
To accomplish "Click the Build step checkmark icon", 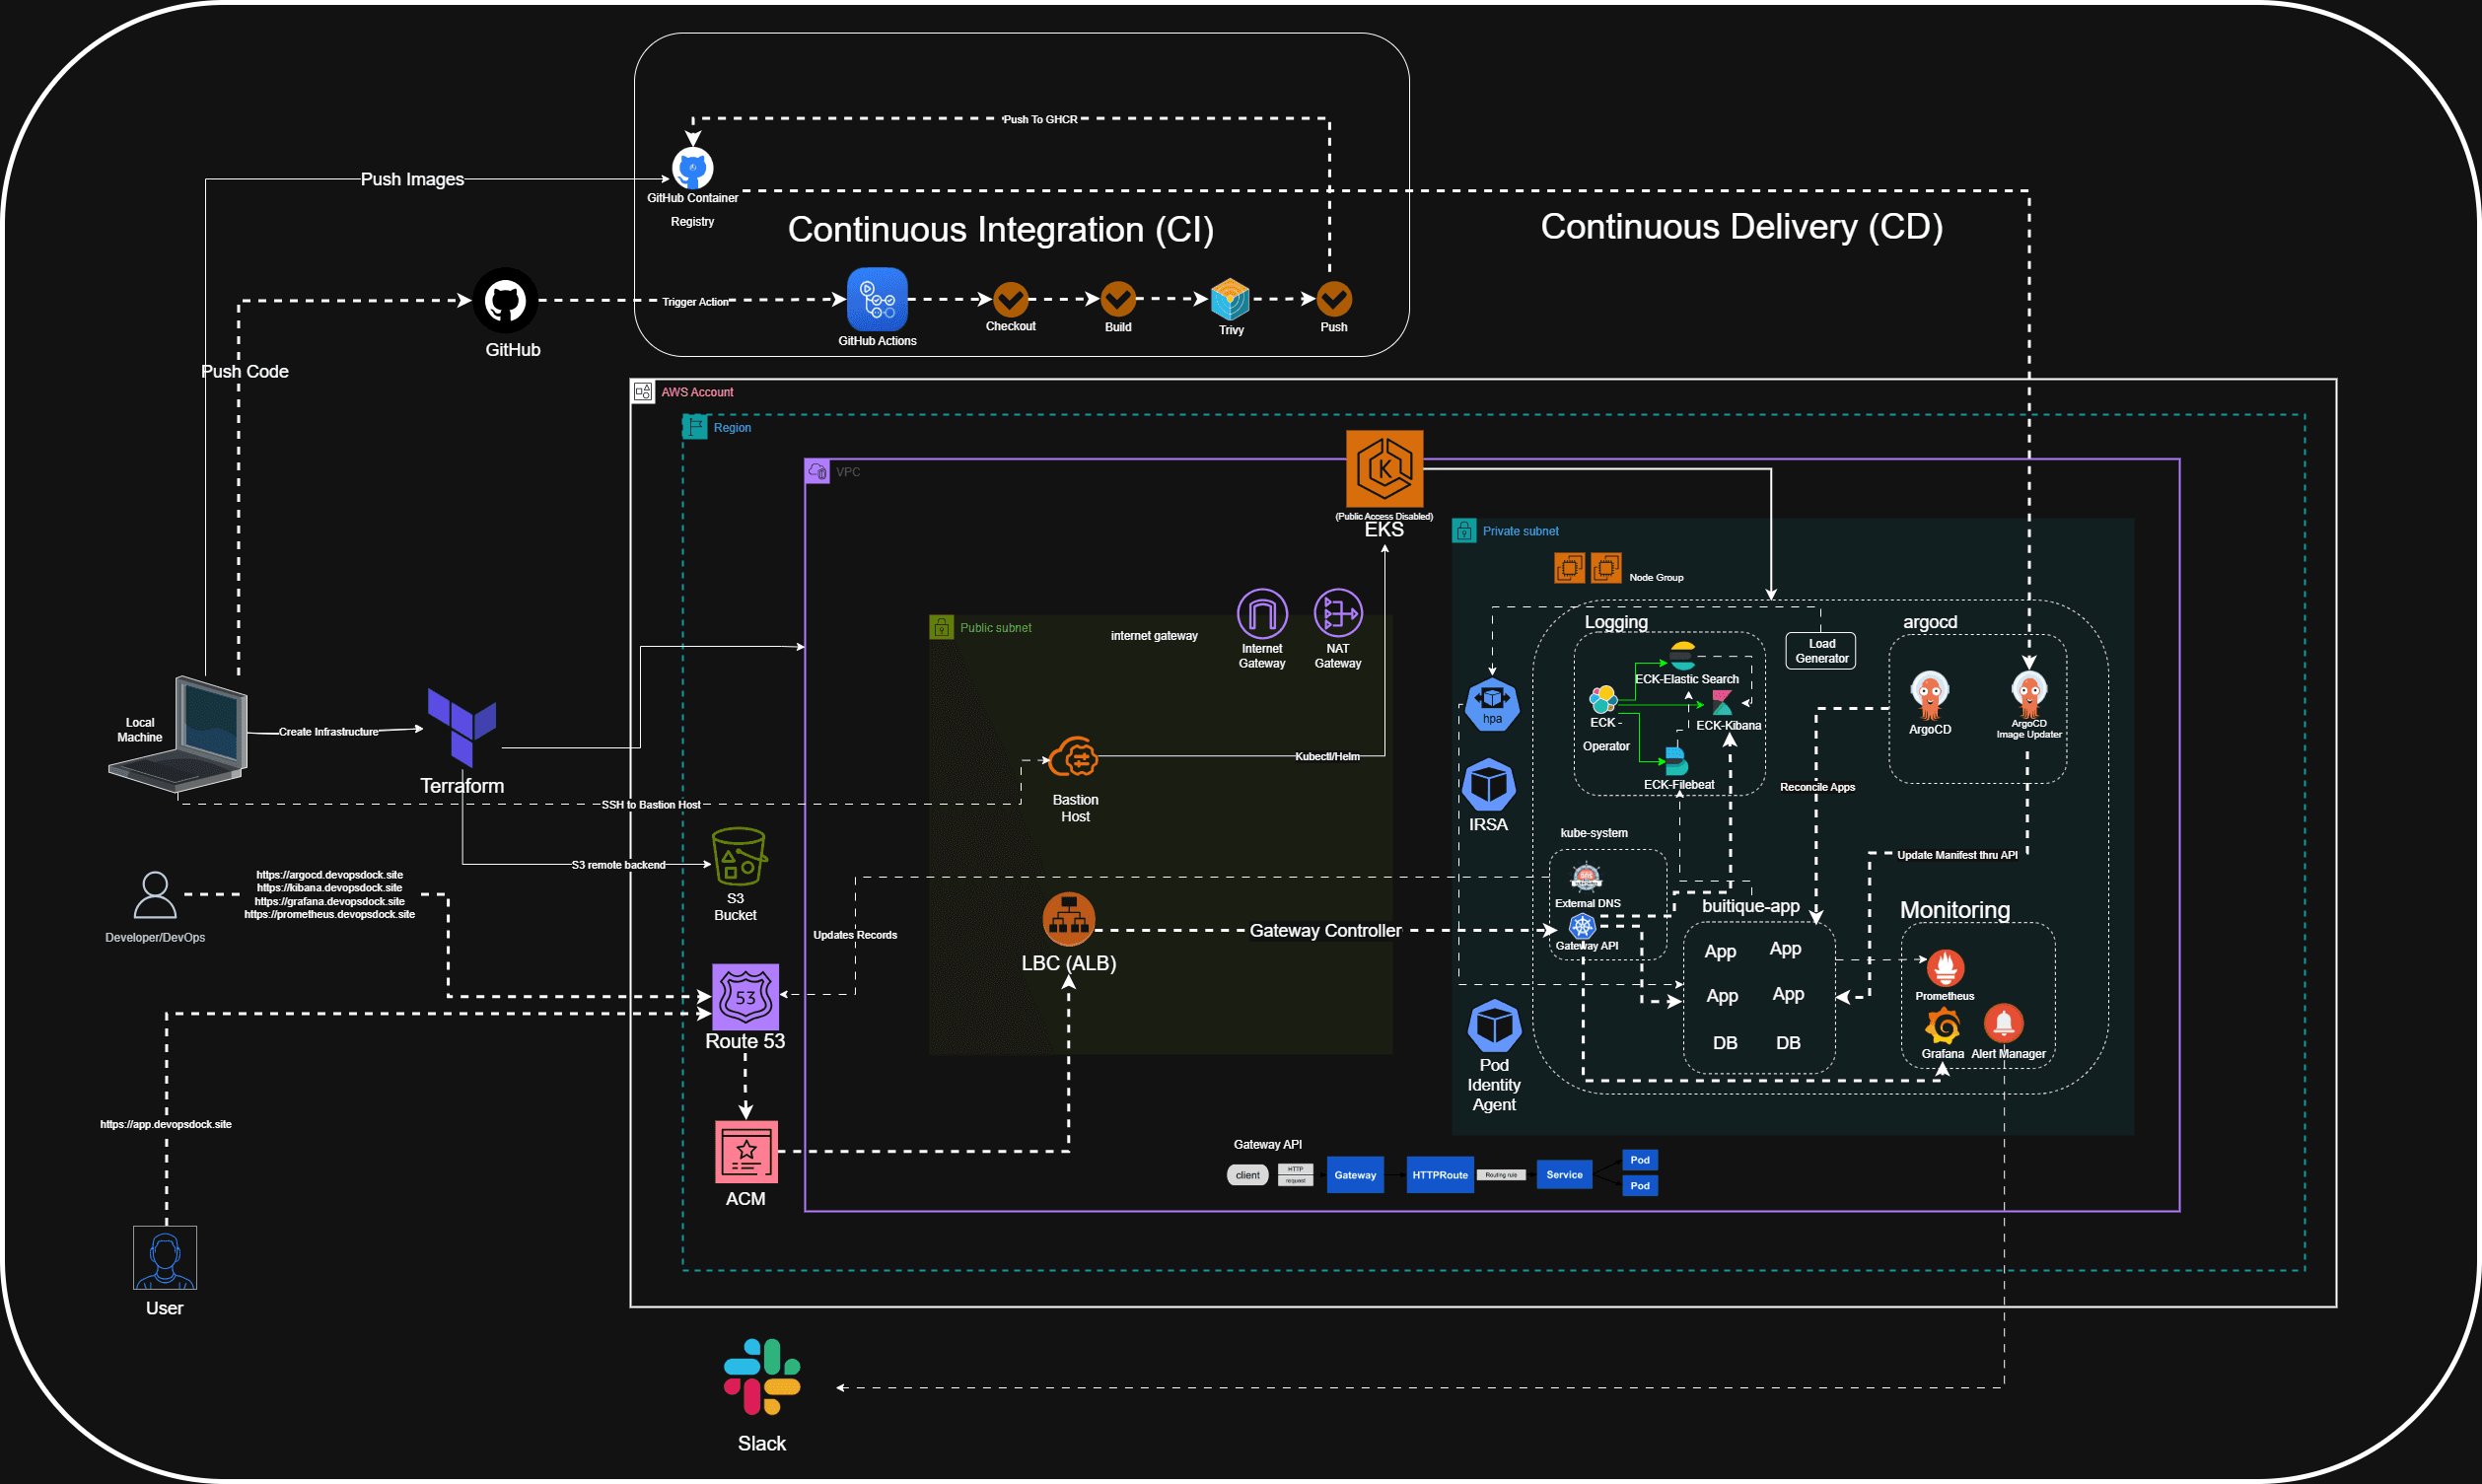I will point(1118,298).
